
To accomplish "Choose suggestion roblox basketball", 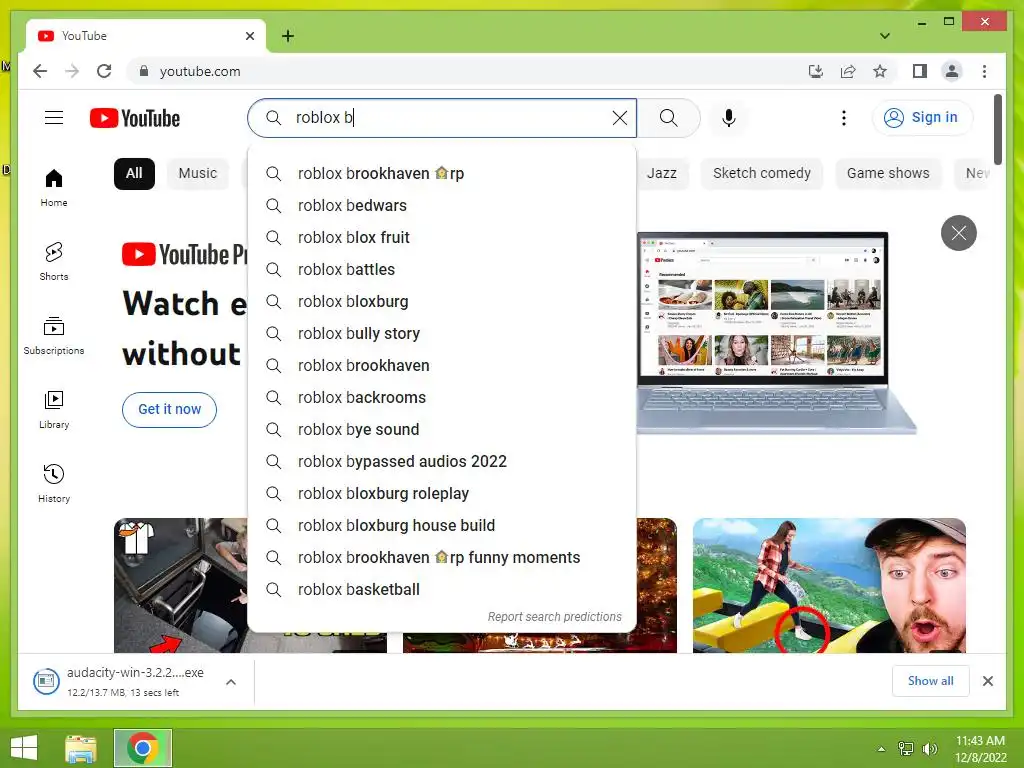I will click(442, 590).
